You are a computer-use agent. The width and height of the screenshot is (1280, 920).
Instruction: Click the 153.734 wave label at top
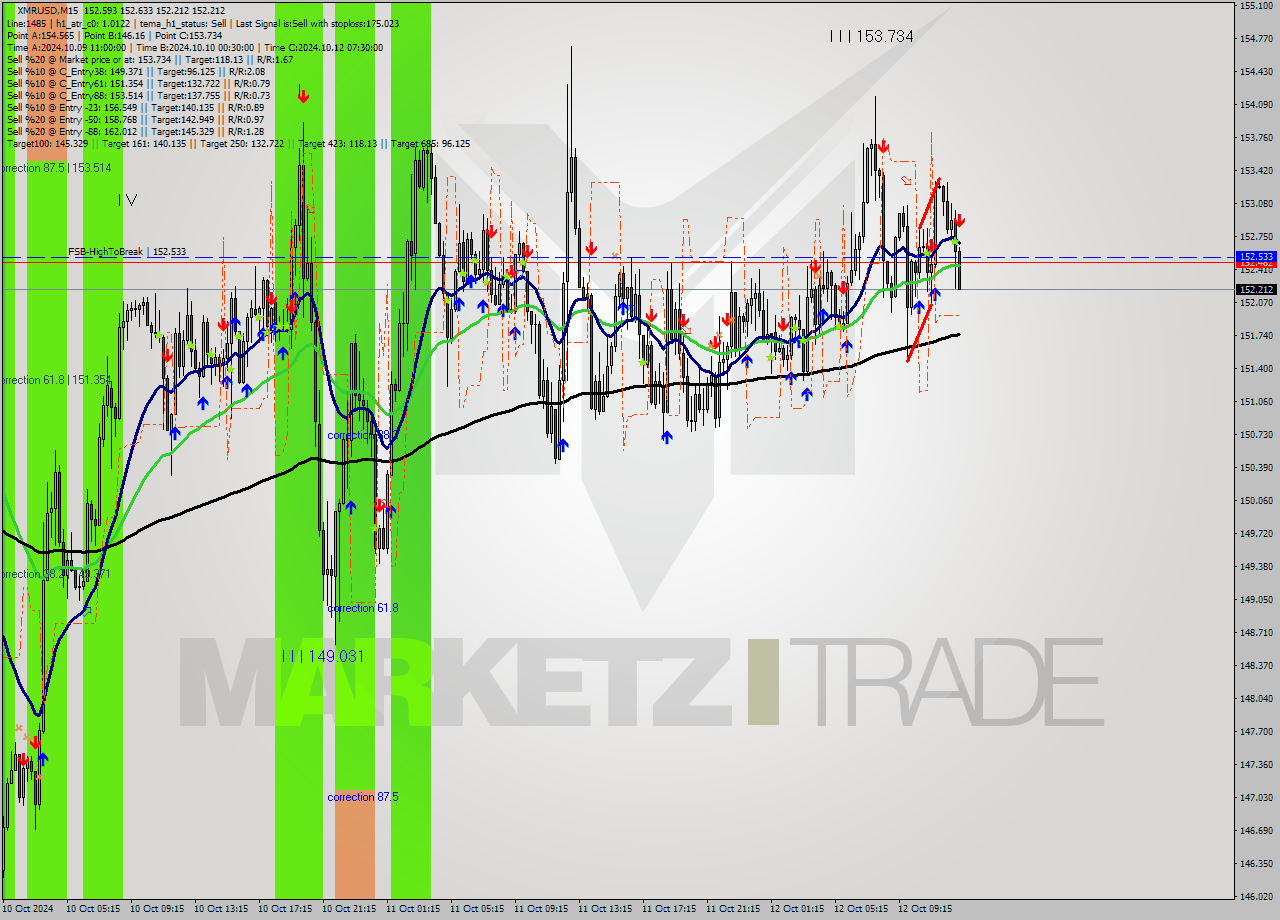871,36
